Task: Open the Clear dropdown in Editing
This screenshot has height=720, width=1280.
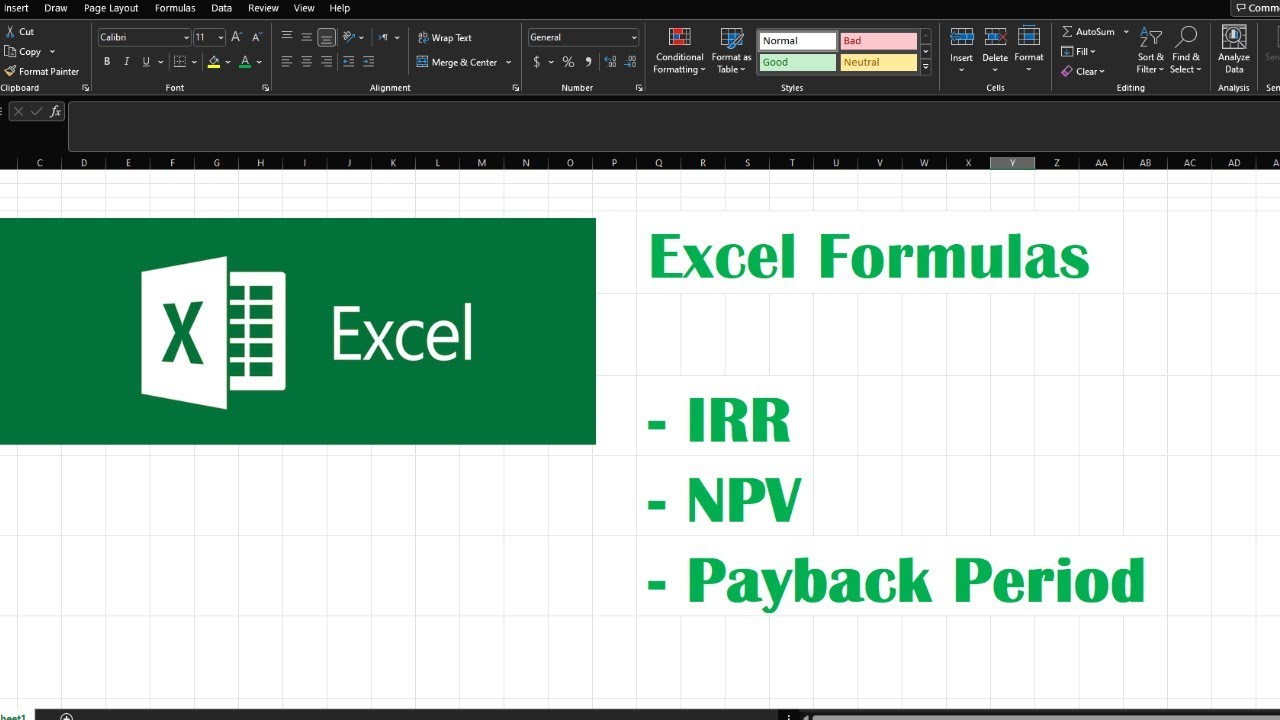Action: (x=1084, y=72)
